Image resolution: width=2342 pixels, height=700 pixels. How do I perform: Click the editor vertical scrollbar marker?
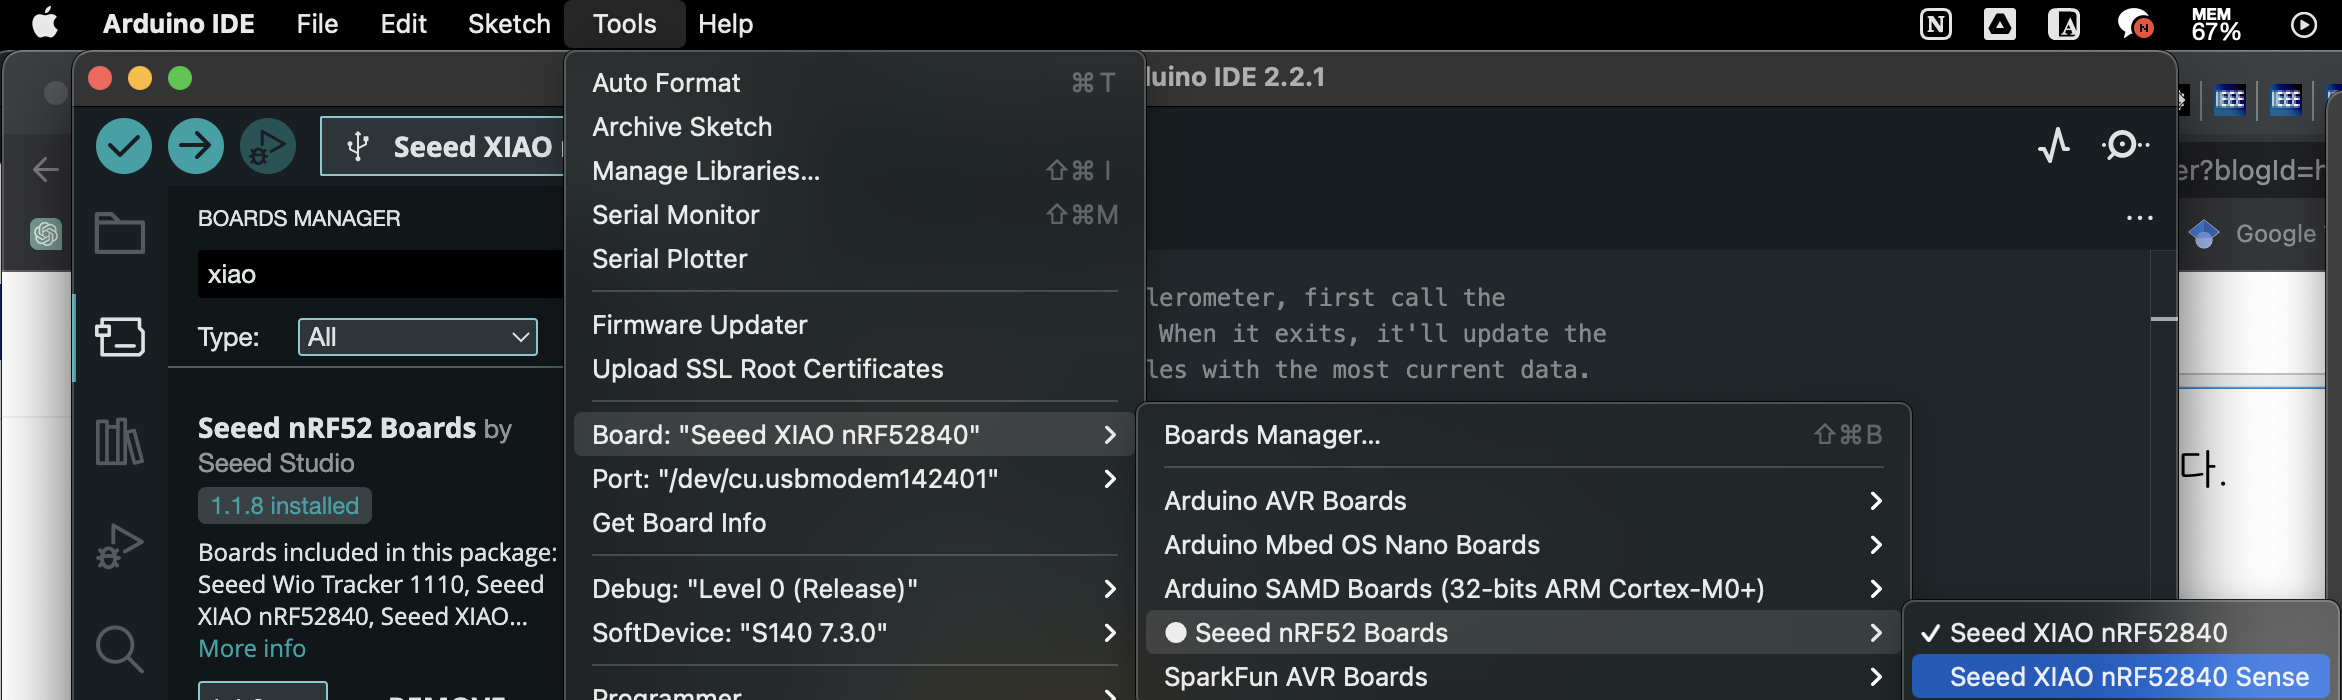pyautogui.click(x=2164, y=319)
